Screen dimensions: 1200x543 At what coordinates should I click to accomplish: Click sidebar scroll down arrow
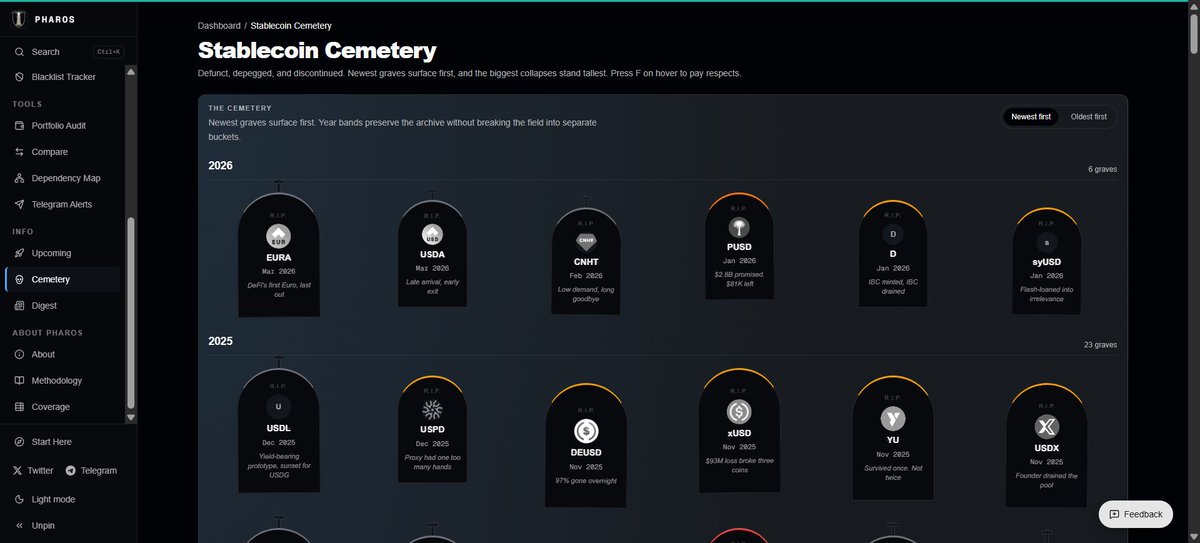tap(130, 417)
